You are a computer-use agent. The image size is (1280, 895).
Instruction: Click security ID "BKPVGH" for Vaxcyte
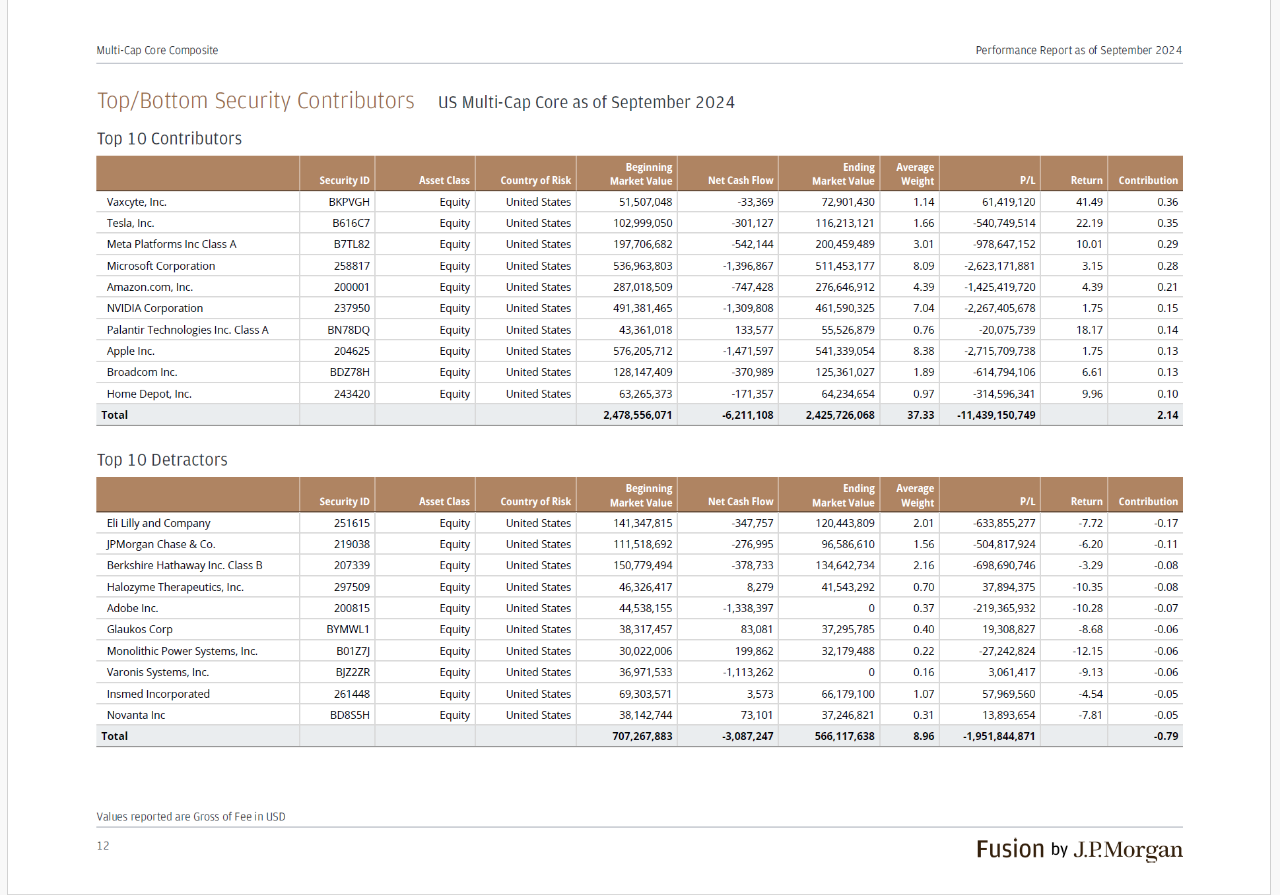[x=348, y=202]
